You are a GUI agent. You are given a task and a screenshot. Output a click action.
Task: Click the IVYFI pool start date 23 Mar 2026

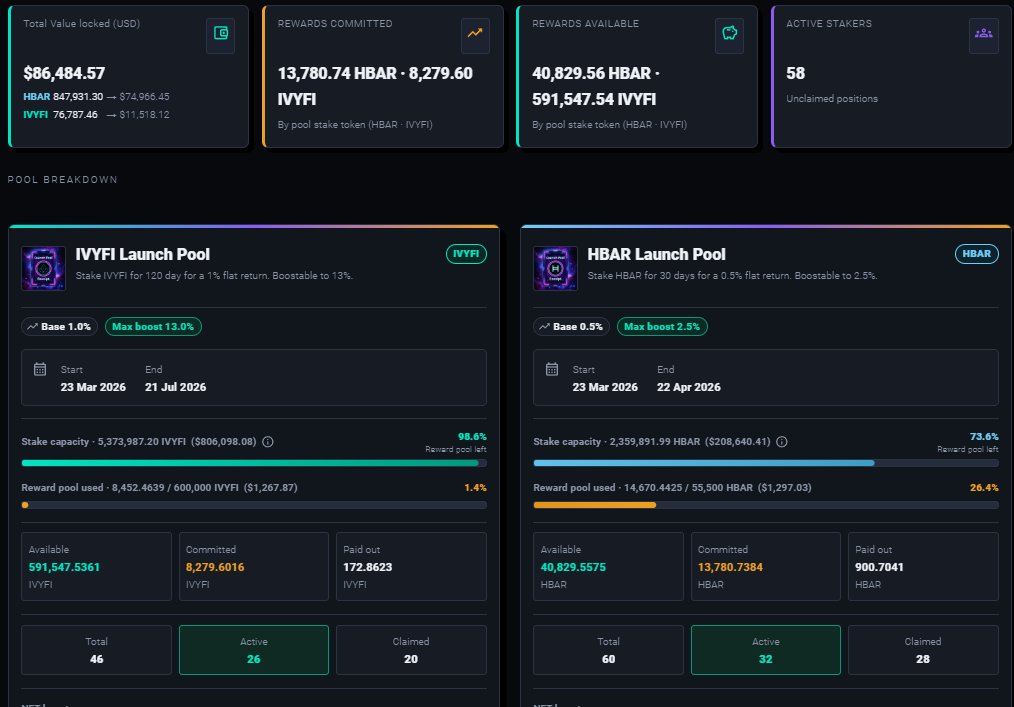[x=93, y=387]
